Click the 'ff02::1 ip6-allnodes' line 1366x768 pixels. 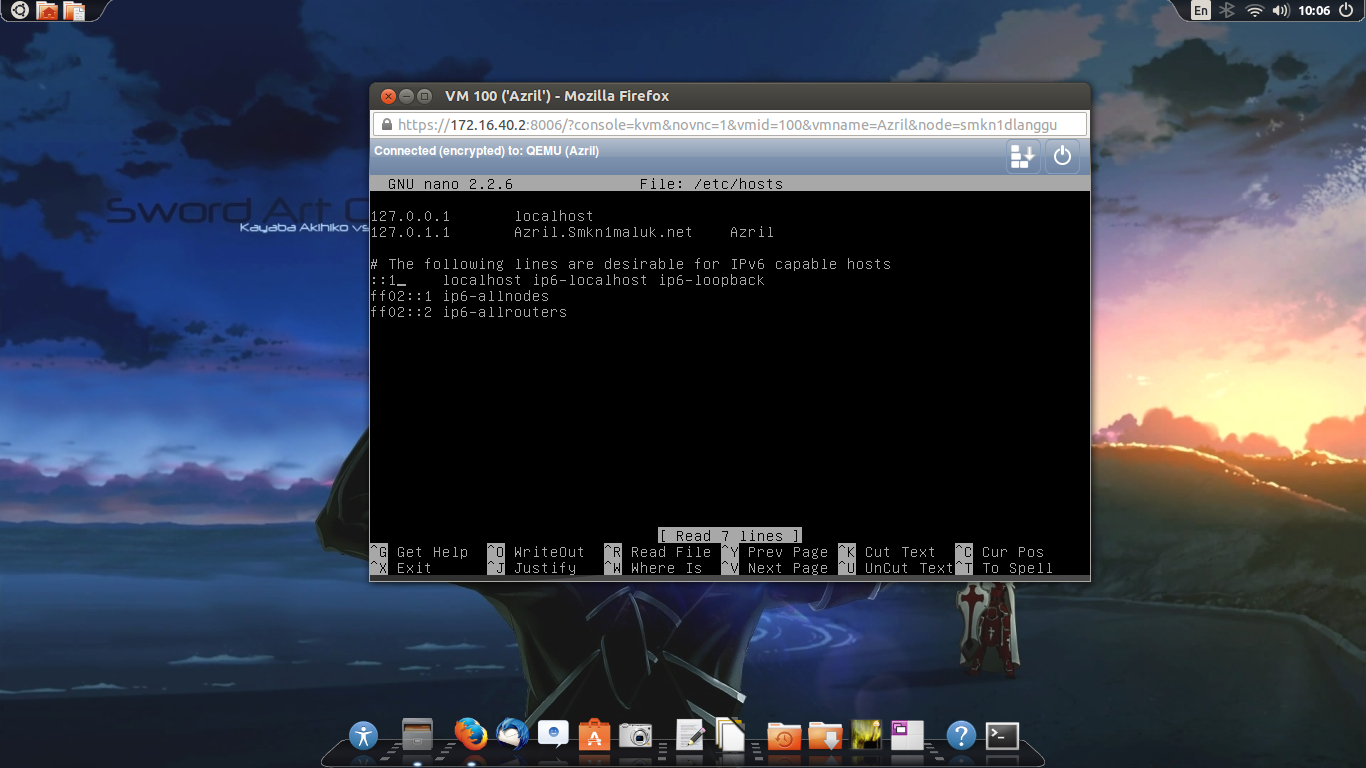click(459, 296)
